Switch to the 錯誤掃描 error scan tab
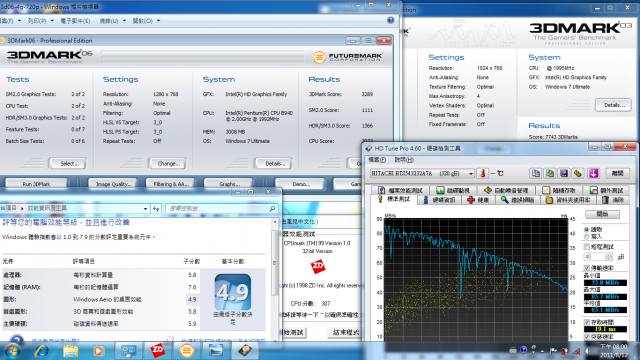 point(518,200)
